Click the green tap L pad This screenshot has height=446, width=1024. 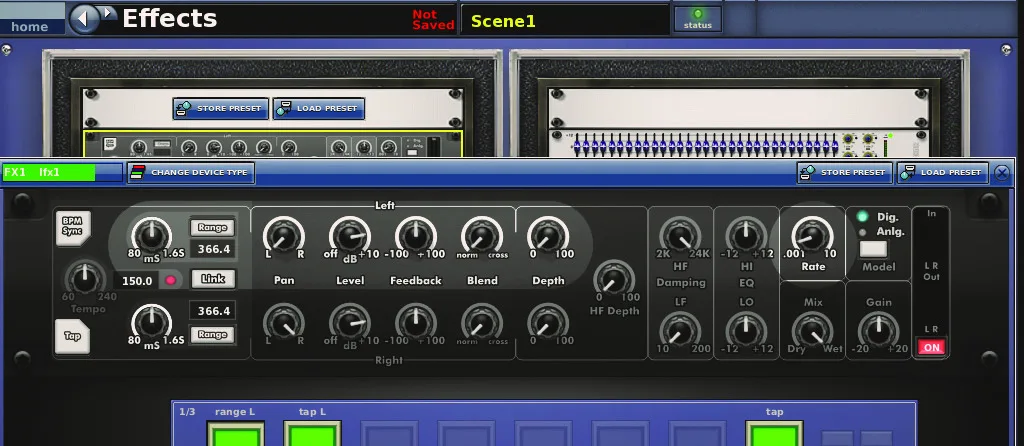[312, 434]
